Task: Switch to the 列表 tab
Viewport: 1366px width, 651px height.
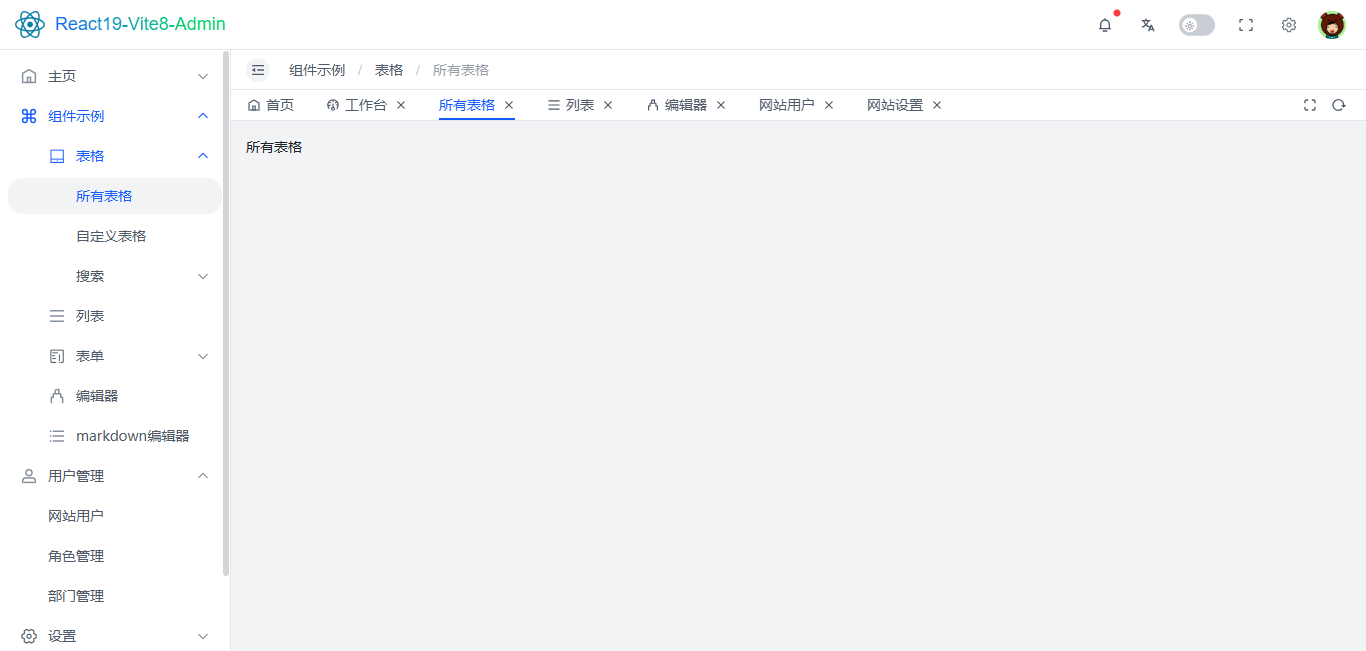Action: pos(571,105)
